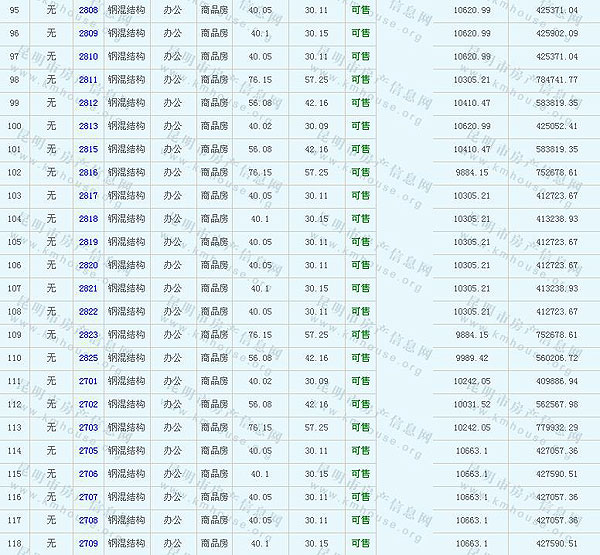This screenshot has height=555, width=600.
Task: Click 可售 status in row 100
Action: [360, 126]
